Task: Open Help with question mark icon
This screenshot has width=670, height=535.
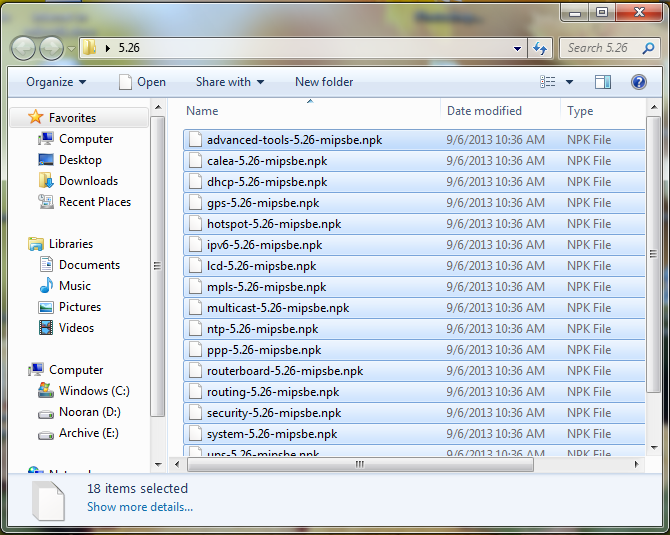Action: pos(639,82)
